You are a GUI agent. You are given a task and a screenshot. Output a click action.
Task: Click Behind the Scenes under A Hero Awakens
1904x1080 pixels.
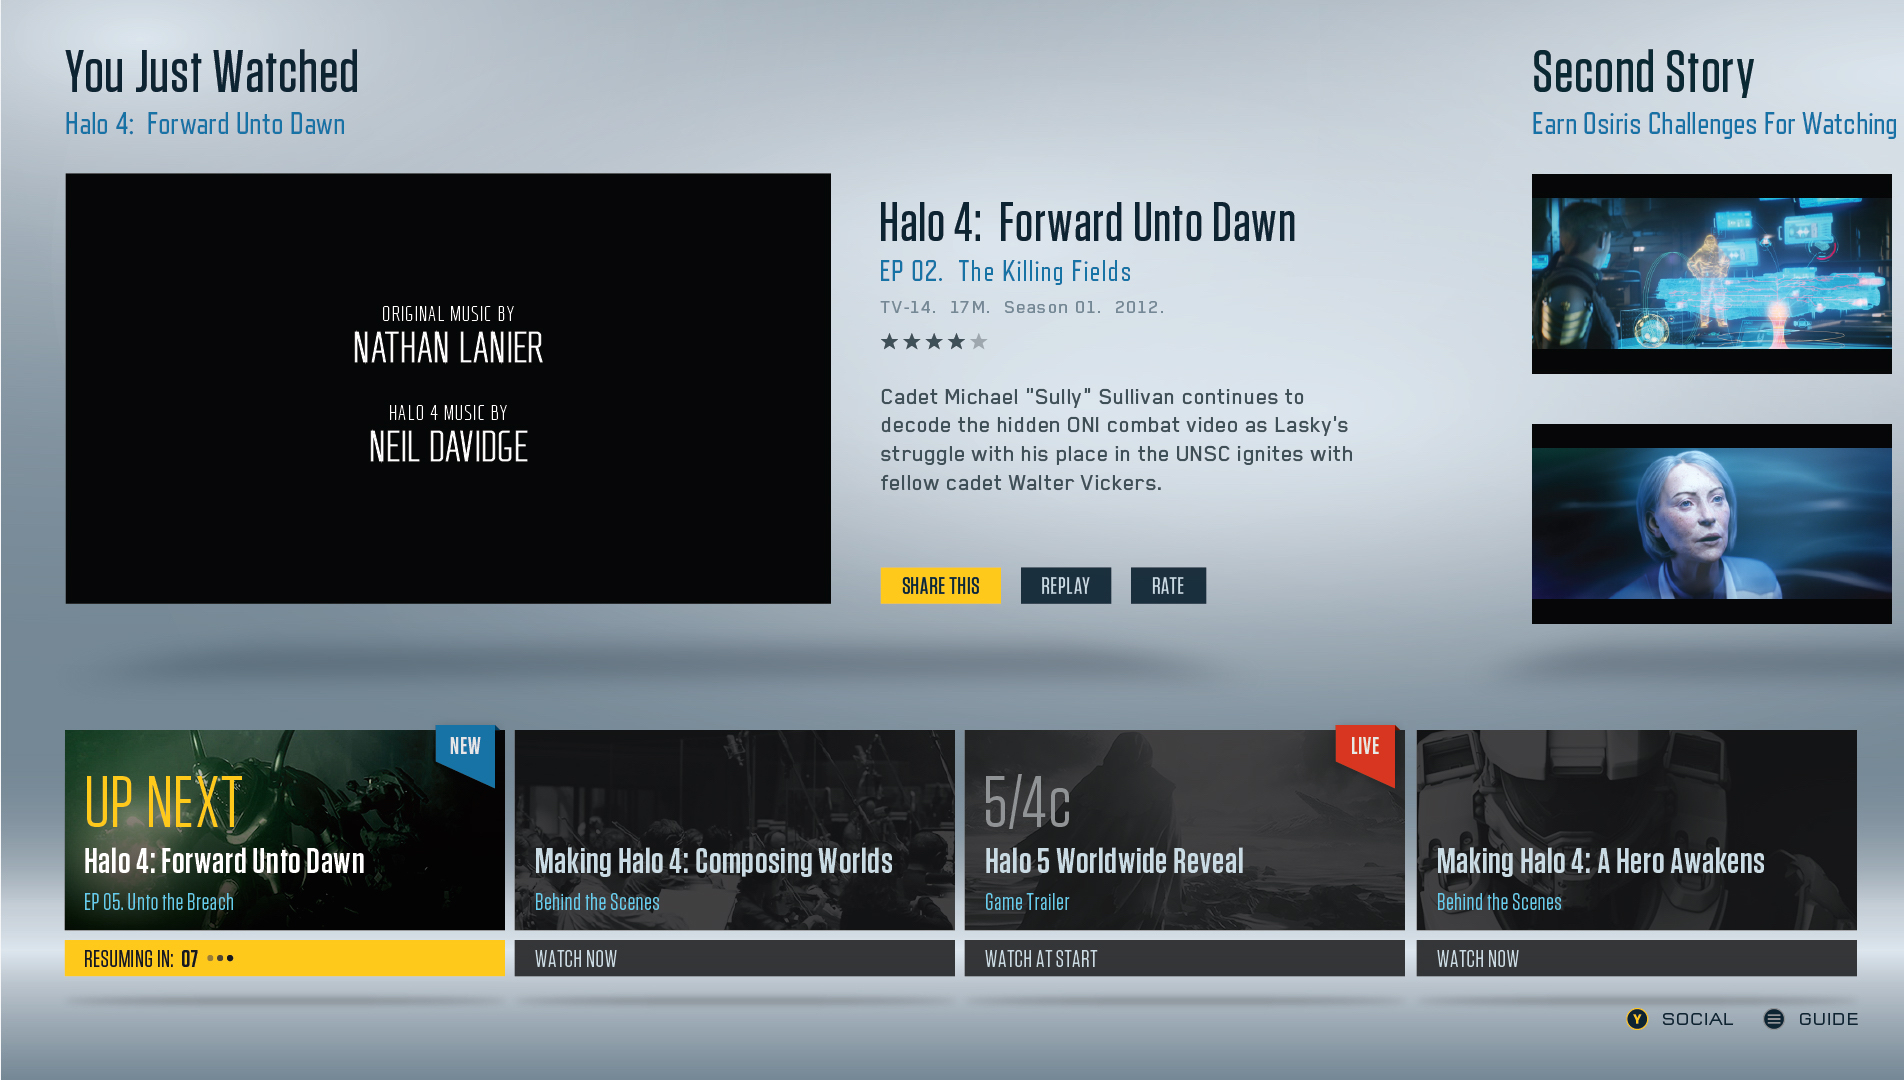point(1499,902)
